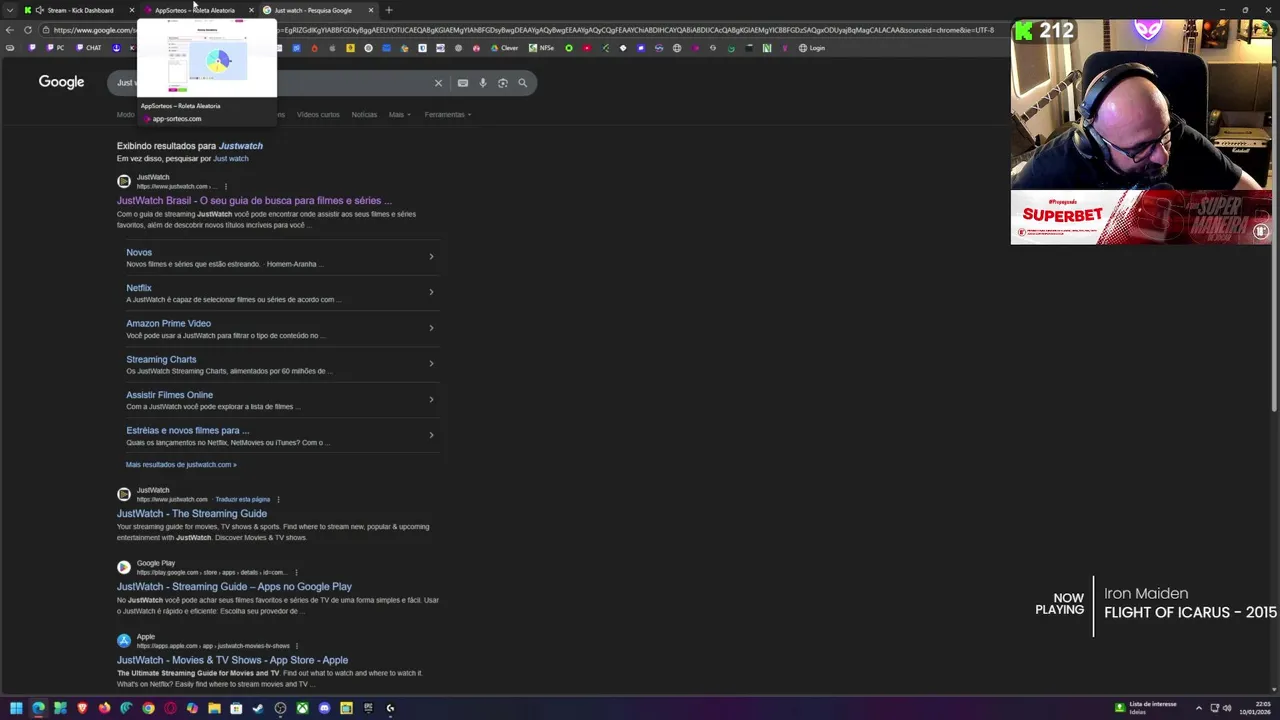Open Microsoft Store from the taskbar

click(236, 708)
